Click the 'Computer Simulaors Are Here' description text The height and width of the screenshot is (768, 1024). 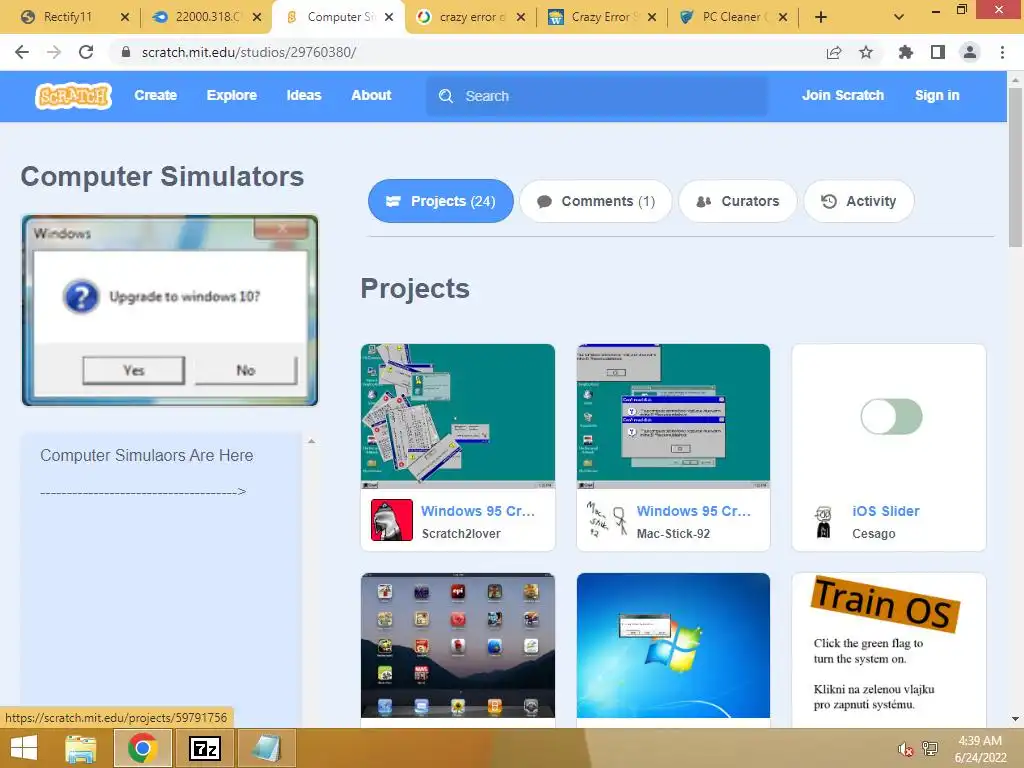(147, 455)
